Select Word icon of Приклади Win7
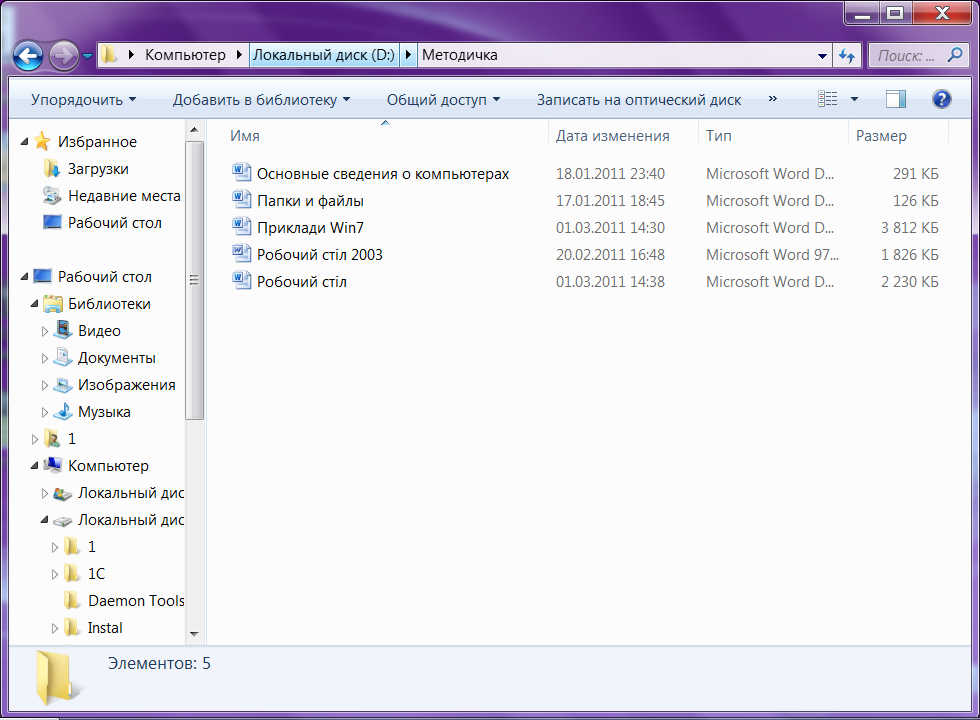The width and height of the screenshot is (980, 720). coord(241,227)
